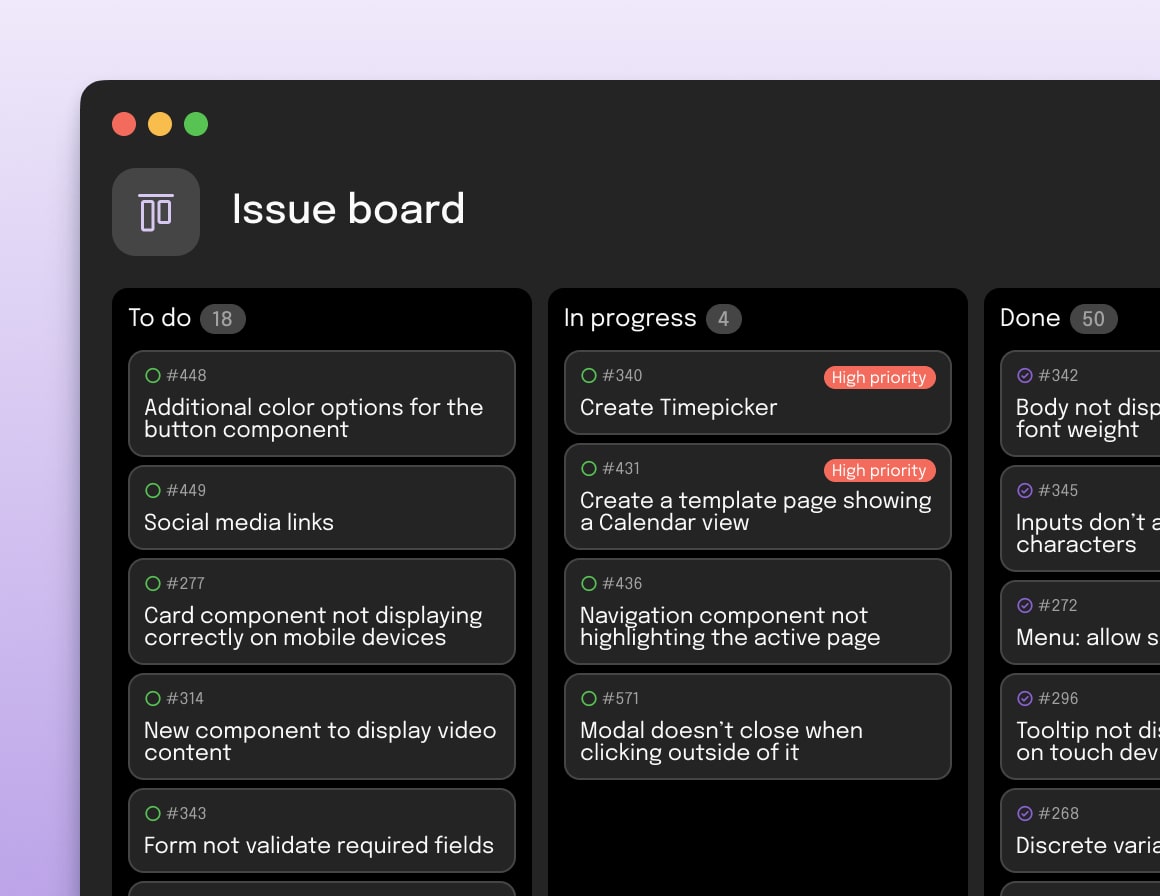Click the Issue board app logo icon
This screenshot has height=896, width=1160.
[x=156, y=211]
